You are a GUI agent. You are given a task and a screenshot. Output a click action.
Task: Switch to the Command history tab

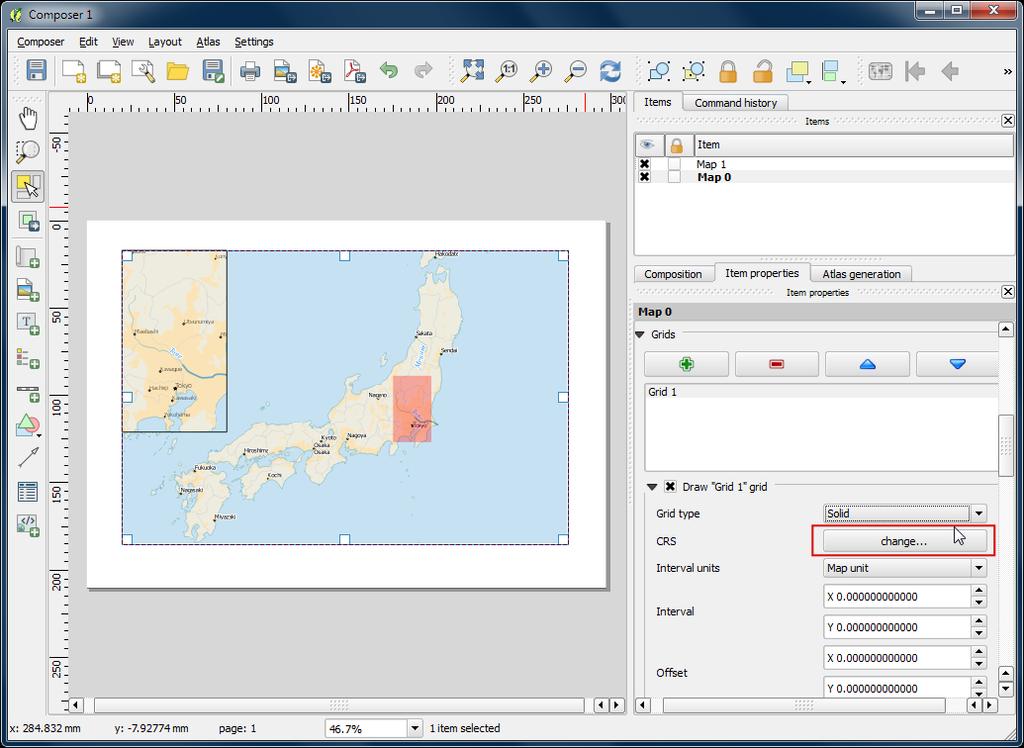point(735,103)
